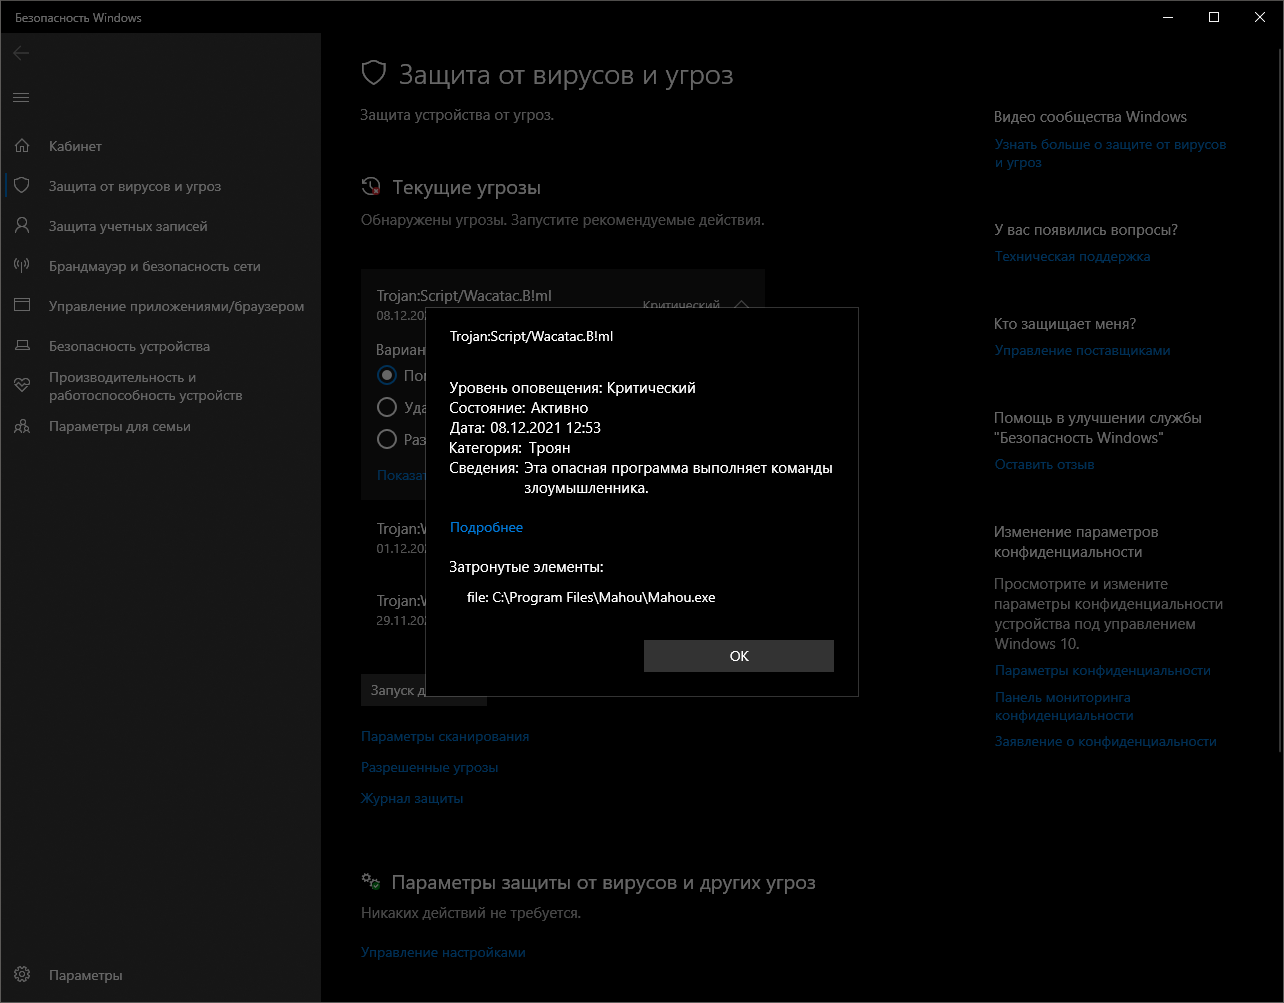Screen dimensions: 1284x1003
Task: Open settings with the gear icon
Action: pyautogui.click(x=22, y=975)
